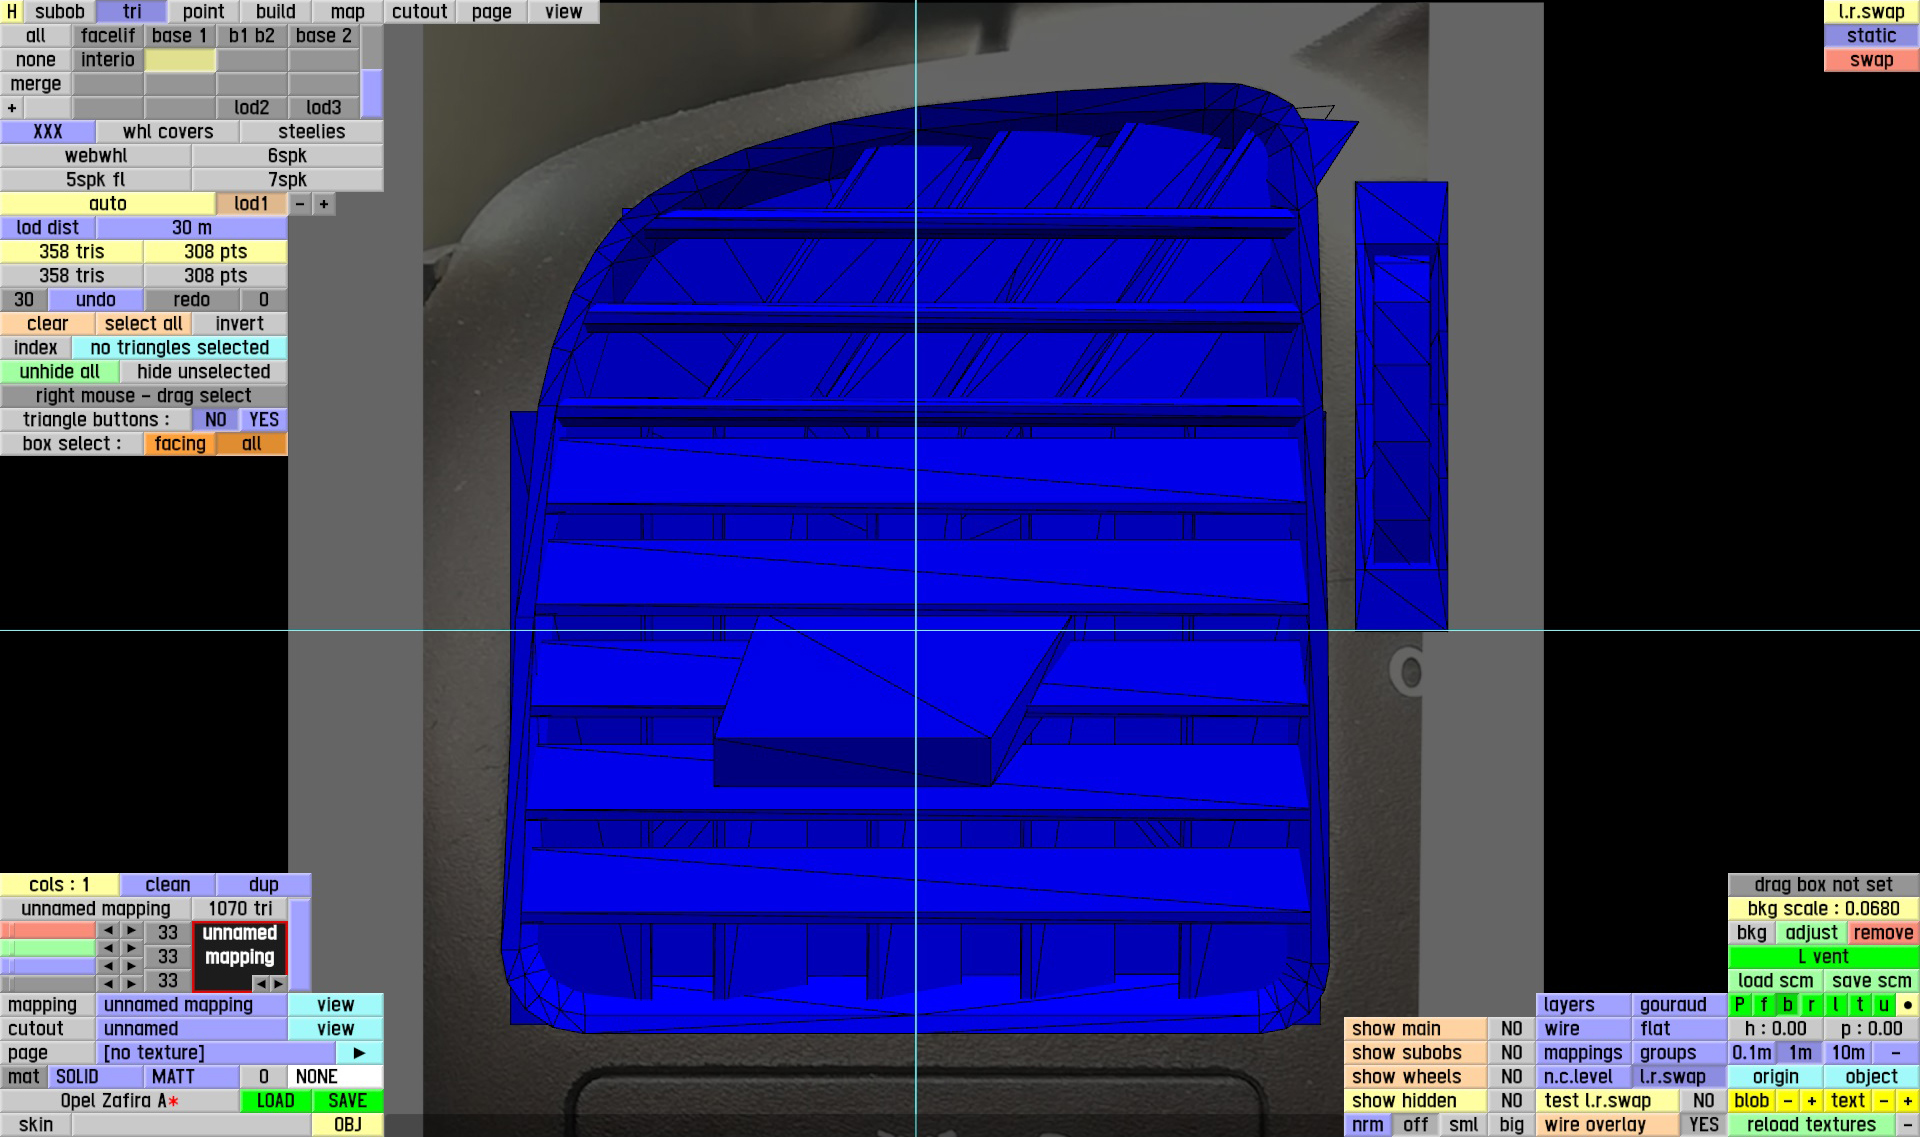Click the text size minus button

pos(1883,1101)
